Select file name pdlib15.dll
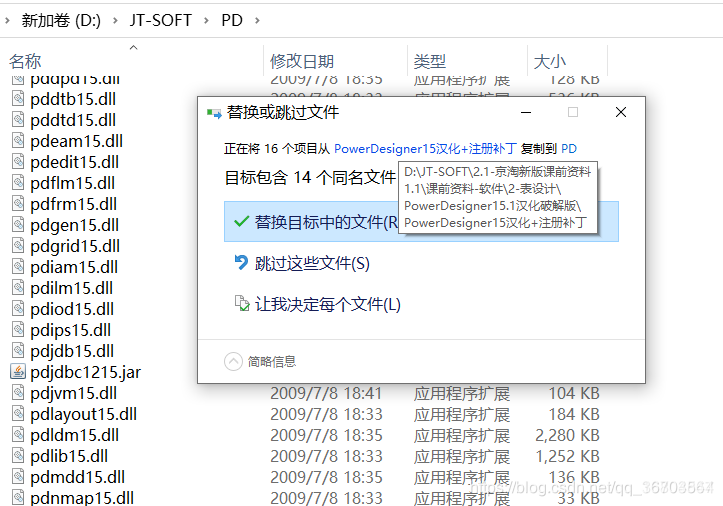The image size is (723, 506). (x=69, y=456)
